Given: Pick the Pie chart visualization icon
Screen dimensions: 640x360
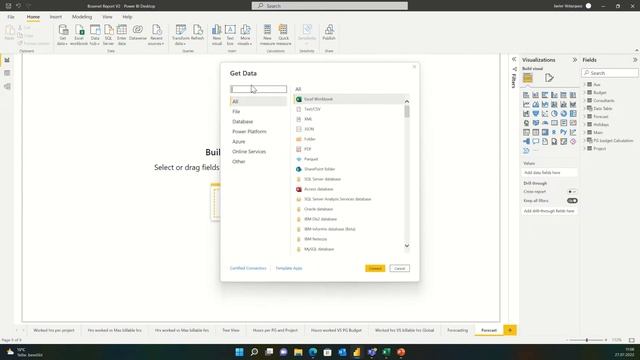Looking at the screenshot, I should (554, 113).
